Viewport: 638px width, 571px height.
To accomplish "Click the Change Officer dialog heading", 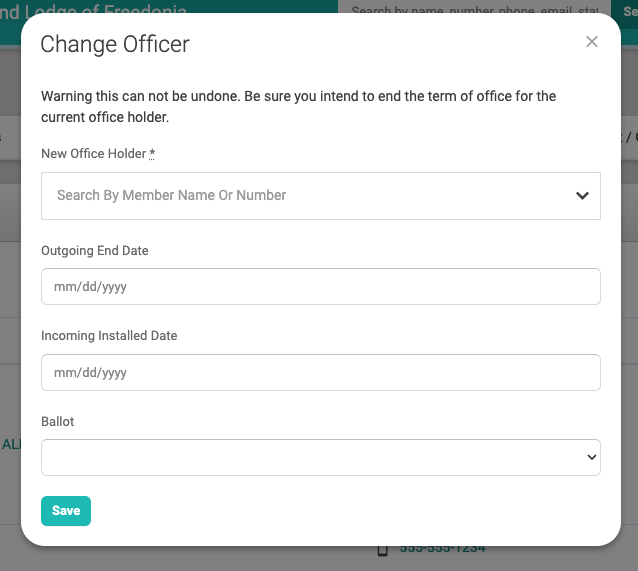I will tap(115, 44).
